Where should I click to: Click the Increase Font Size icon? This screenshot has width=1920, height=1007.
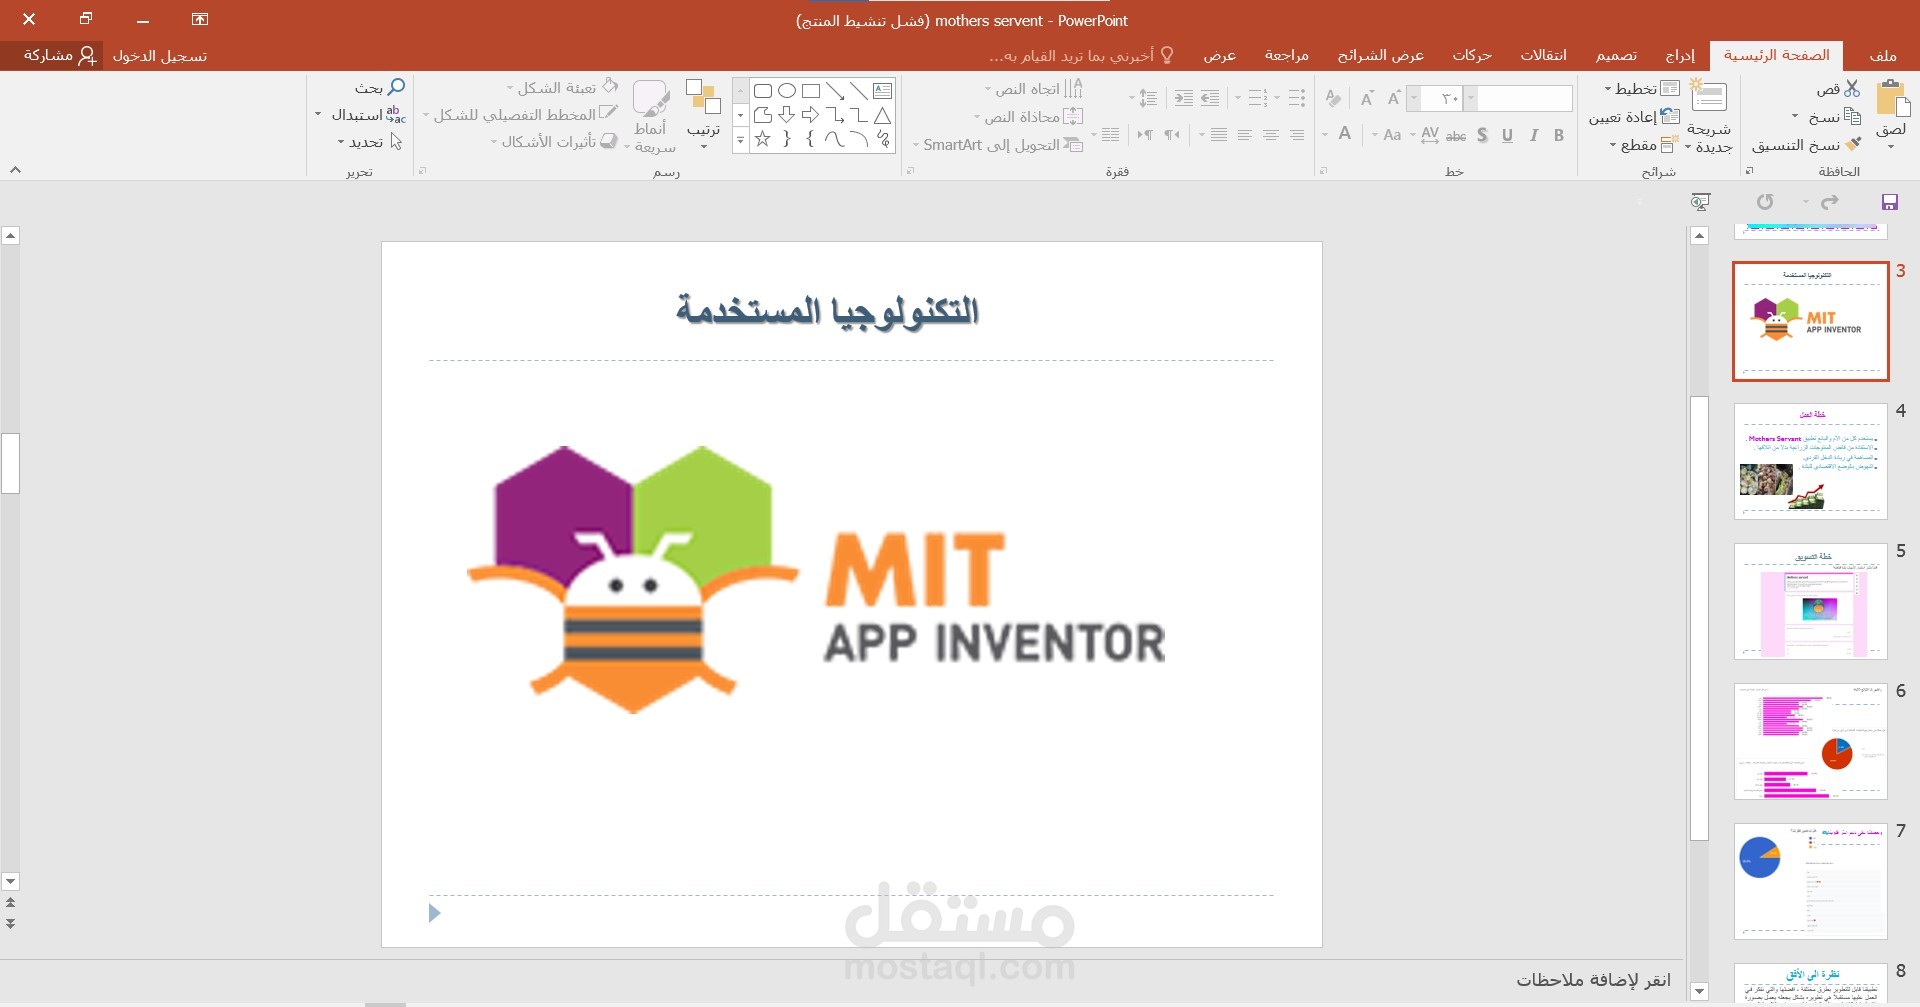(x=1393, y=97)
